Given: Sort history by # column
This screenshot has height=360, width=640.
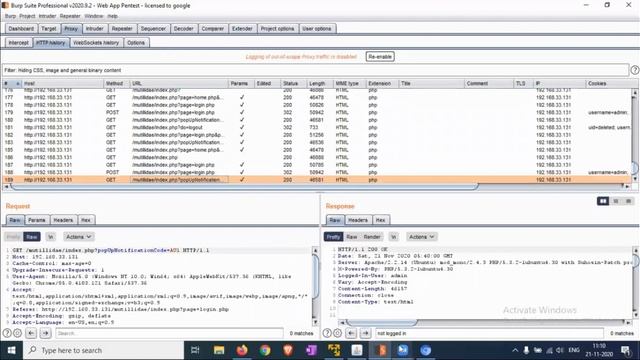Looking at the screenshot, I should click(11, 83).
